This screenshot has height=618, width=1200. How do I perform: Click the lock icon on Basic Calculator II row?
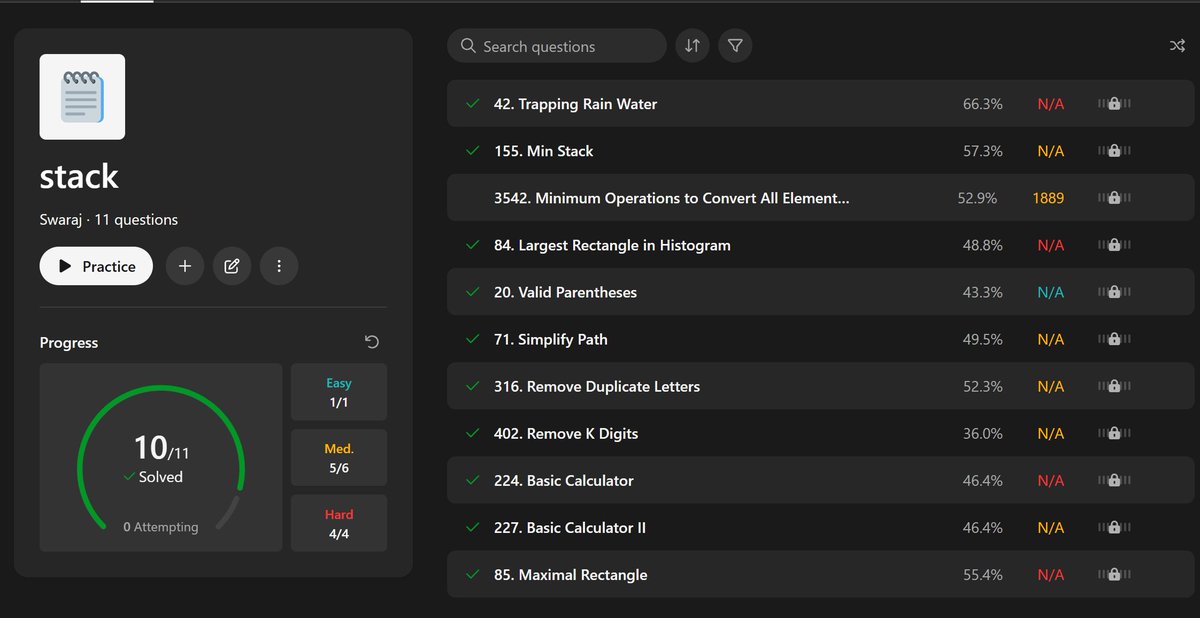[x=1114, y=526]
